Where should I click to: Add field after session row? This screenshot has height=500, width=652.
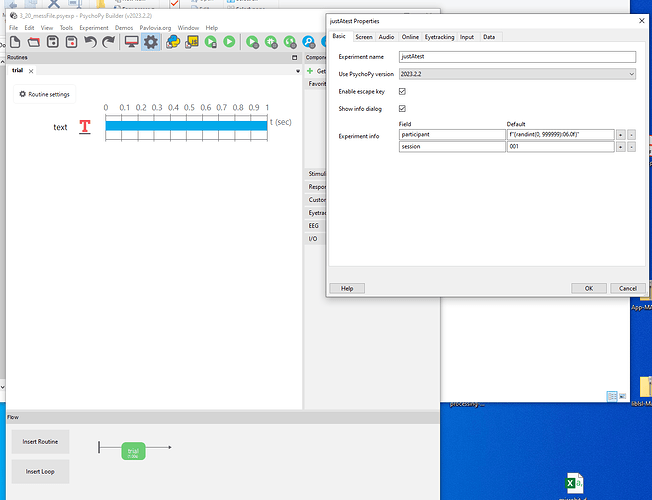(x=620, y=147)
